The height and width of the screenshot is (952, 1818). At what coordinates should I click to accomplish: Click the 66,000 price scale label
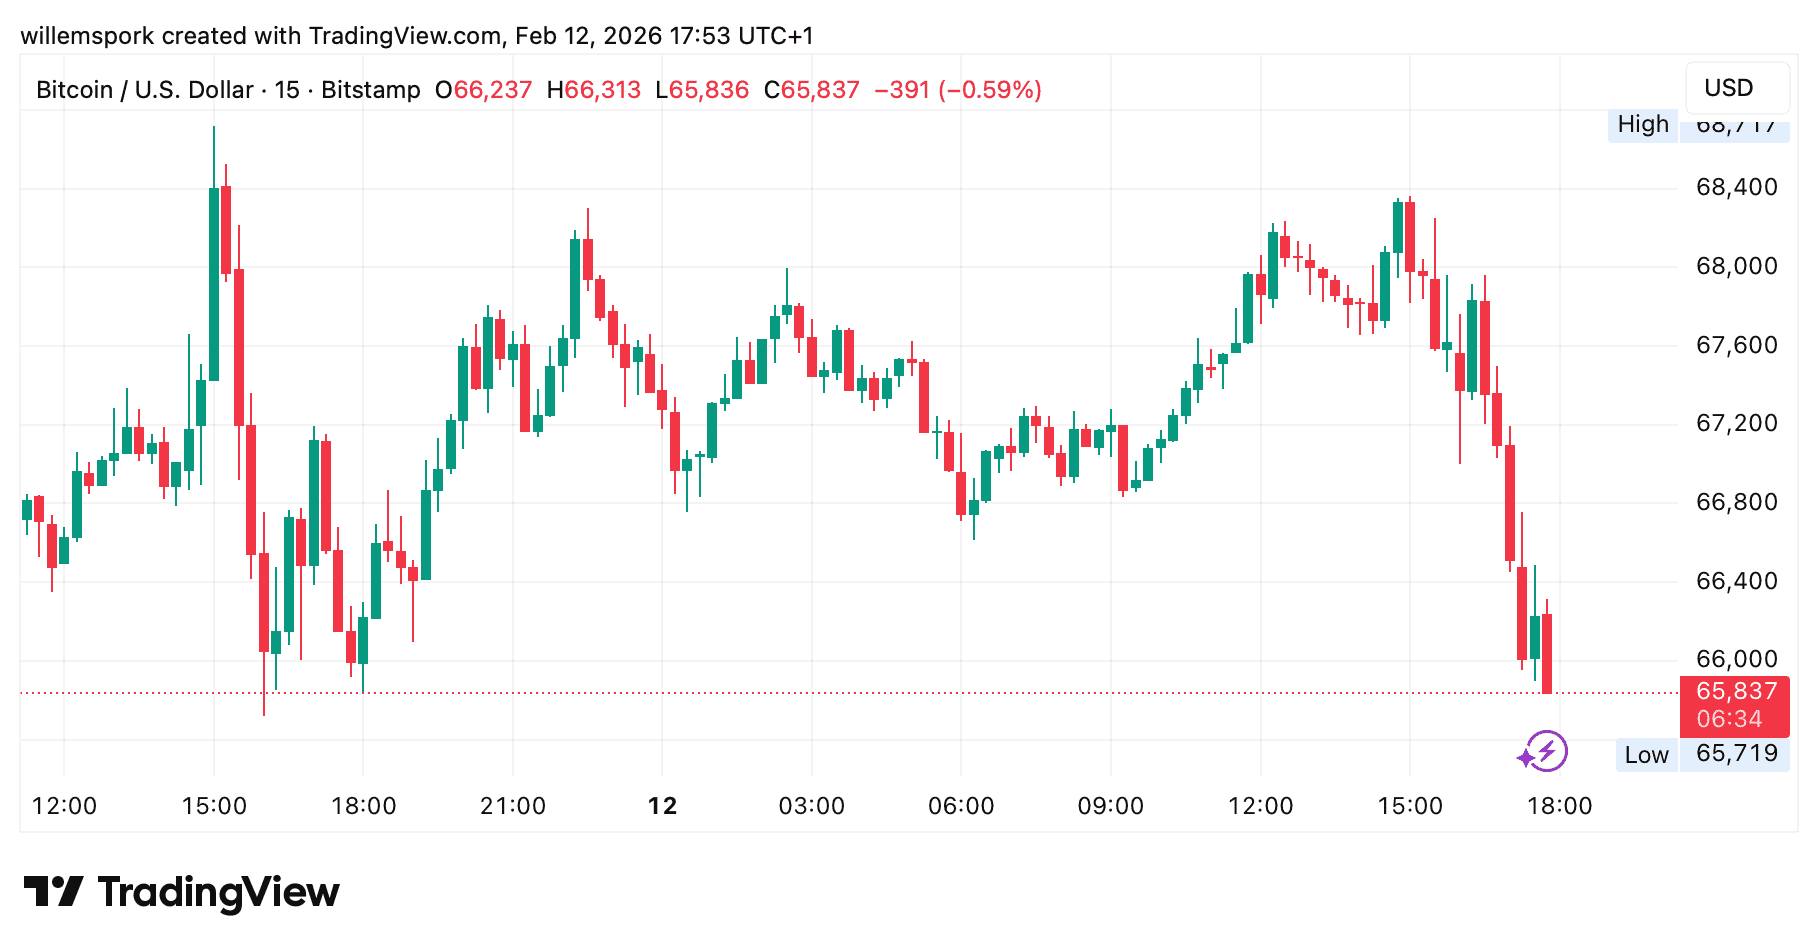[1736, 659]
